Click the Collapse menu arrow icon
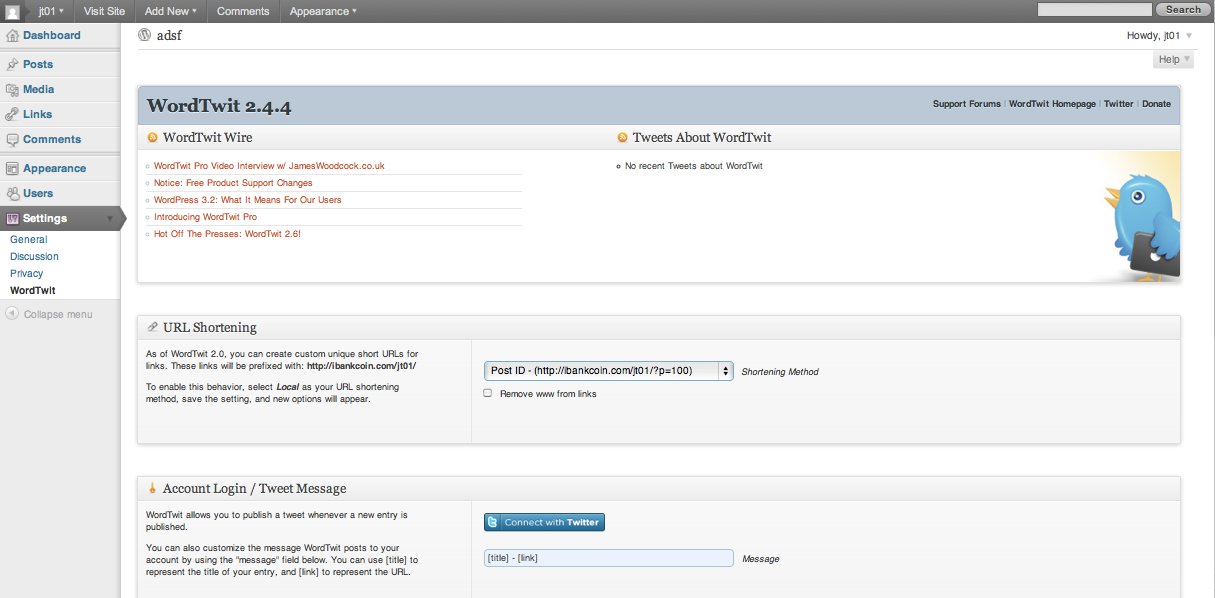 pyautogui.click(x=11, y=314)
